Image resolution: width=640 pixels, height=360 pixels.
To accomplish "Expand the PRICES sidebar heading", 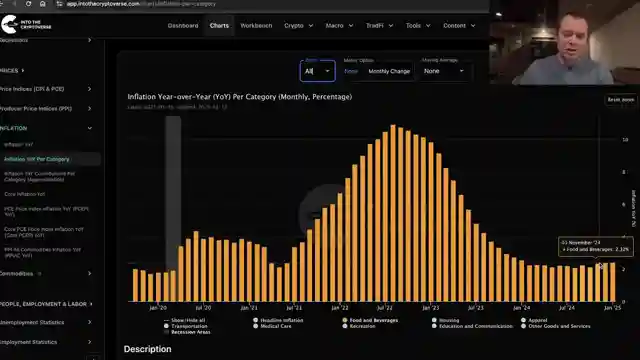I will click(12, 71).
